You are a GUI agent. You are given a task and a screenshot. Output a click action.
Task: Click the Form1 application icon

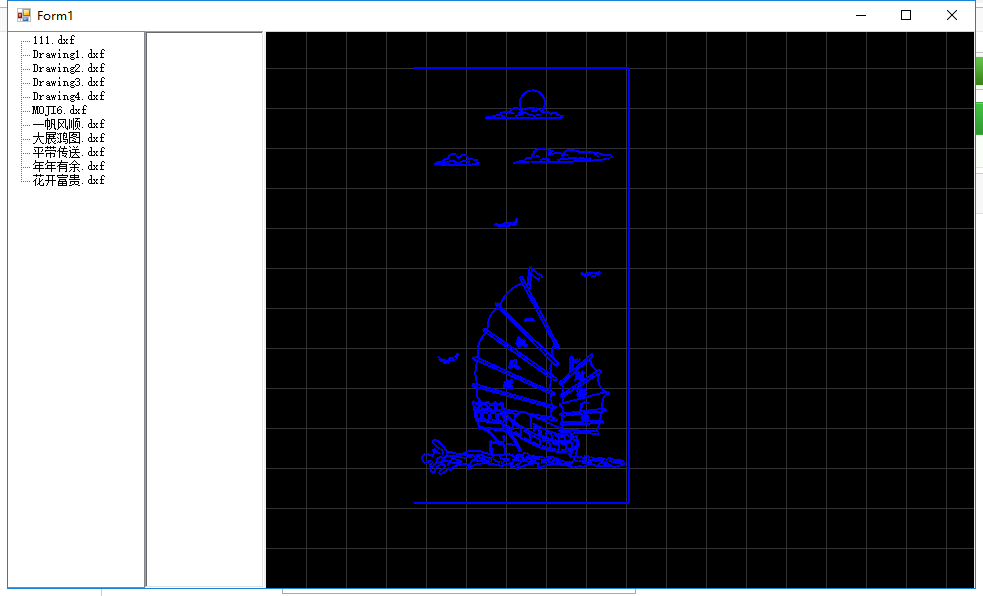[24, 15]
